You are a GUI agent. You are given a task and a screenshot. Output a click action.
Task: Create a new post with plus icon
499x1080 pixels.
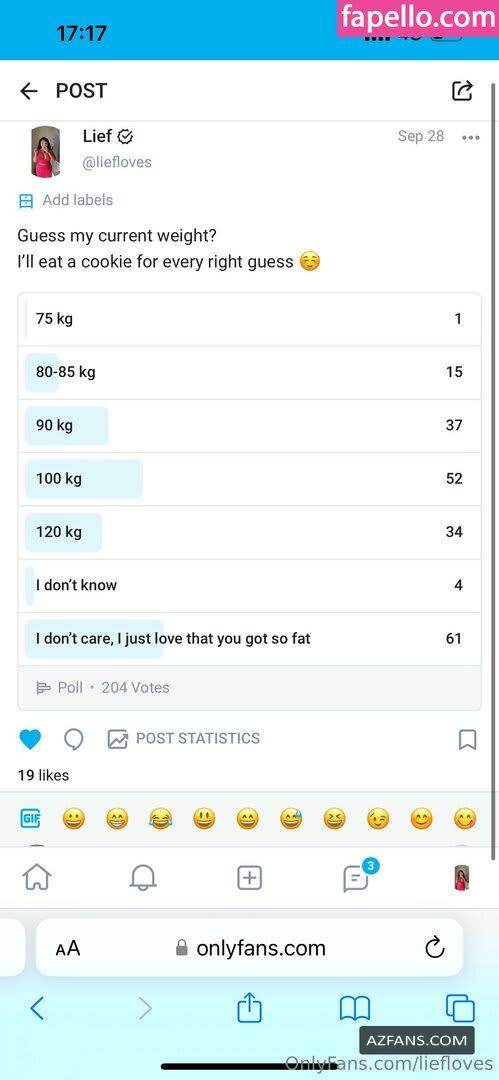pyautogui.click(x=249, y=878)
